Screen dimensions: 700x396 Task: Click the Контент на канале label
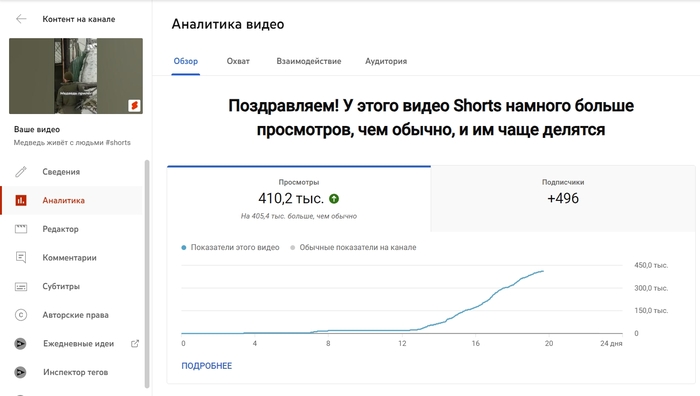[79, 19]
